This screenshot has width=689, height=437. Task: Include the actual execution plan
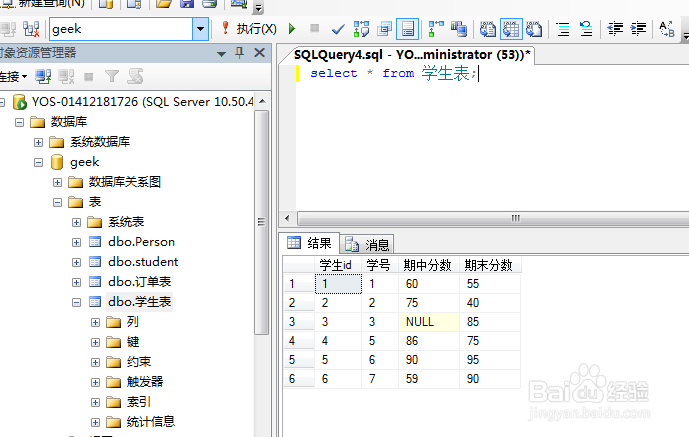point(436,29)
